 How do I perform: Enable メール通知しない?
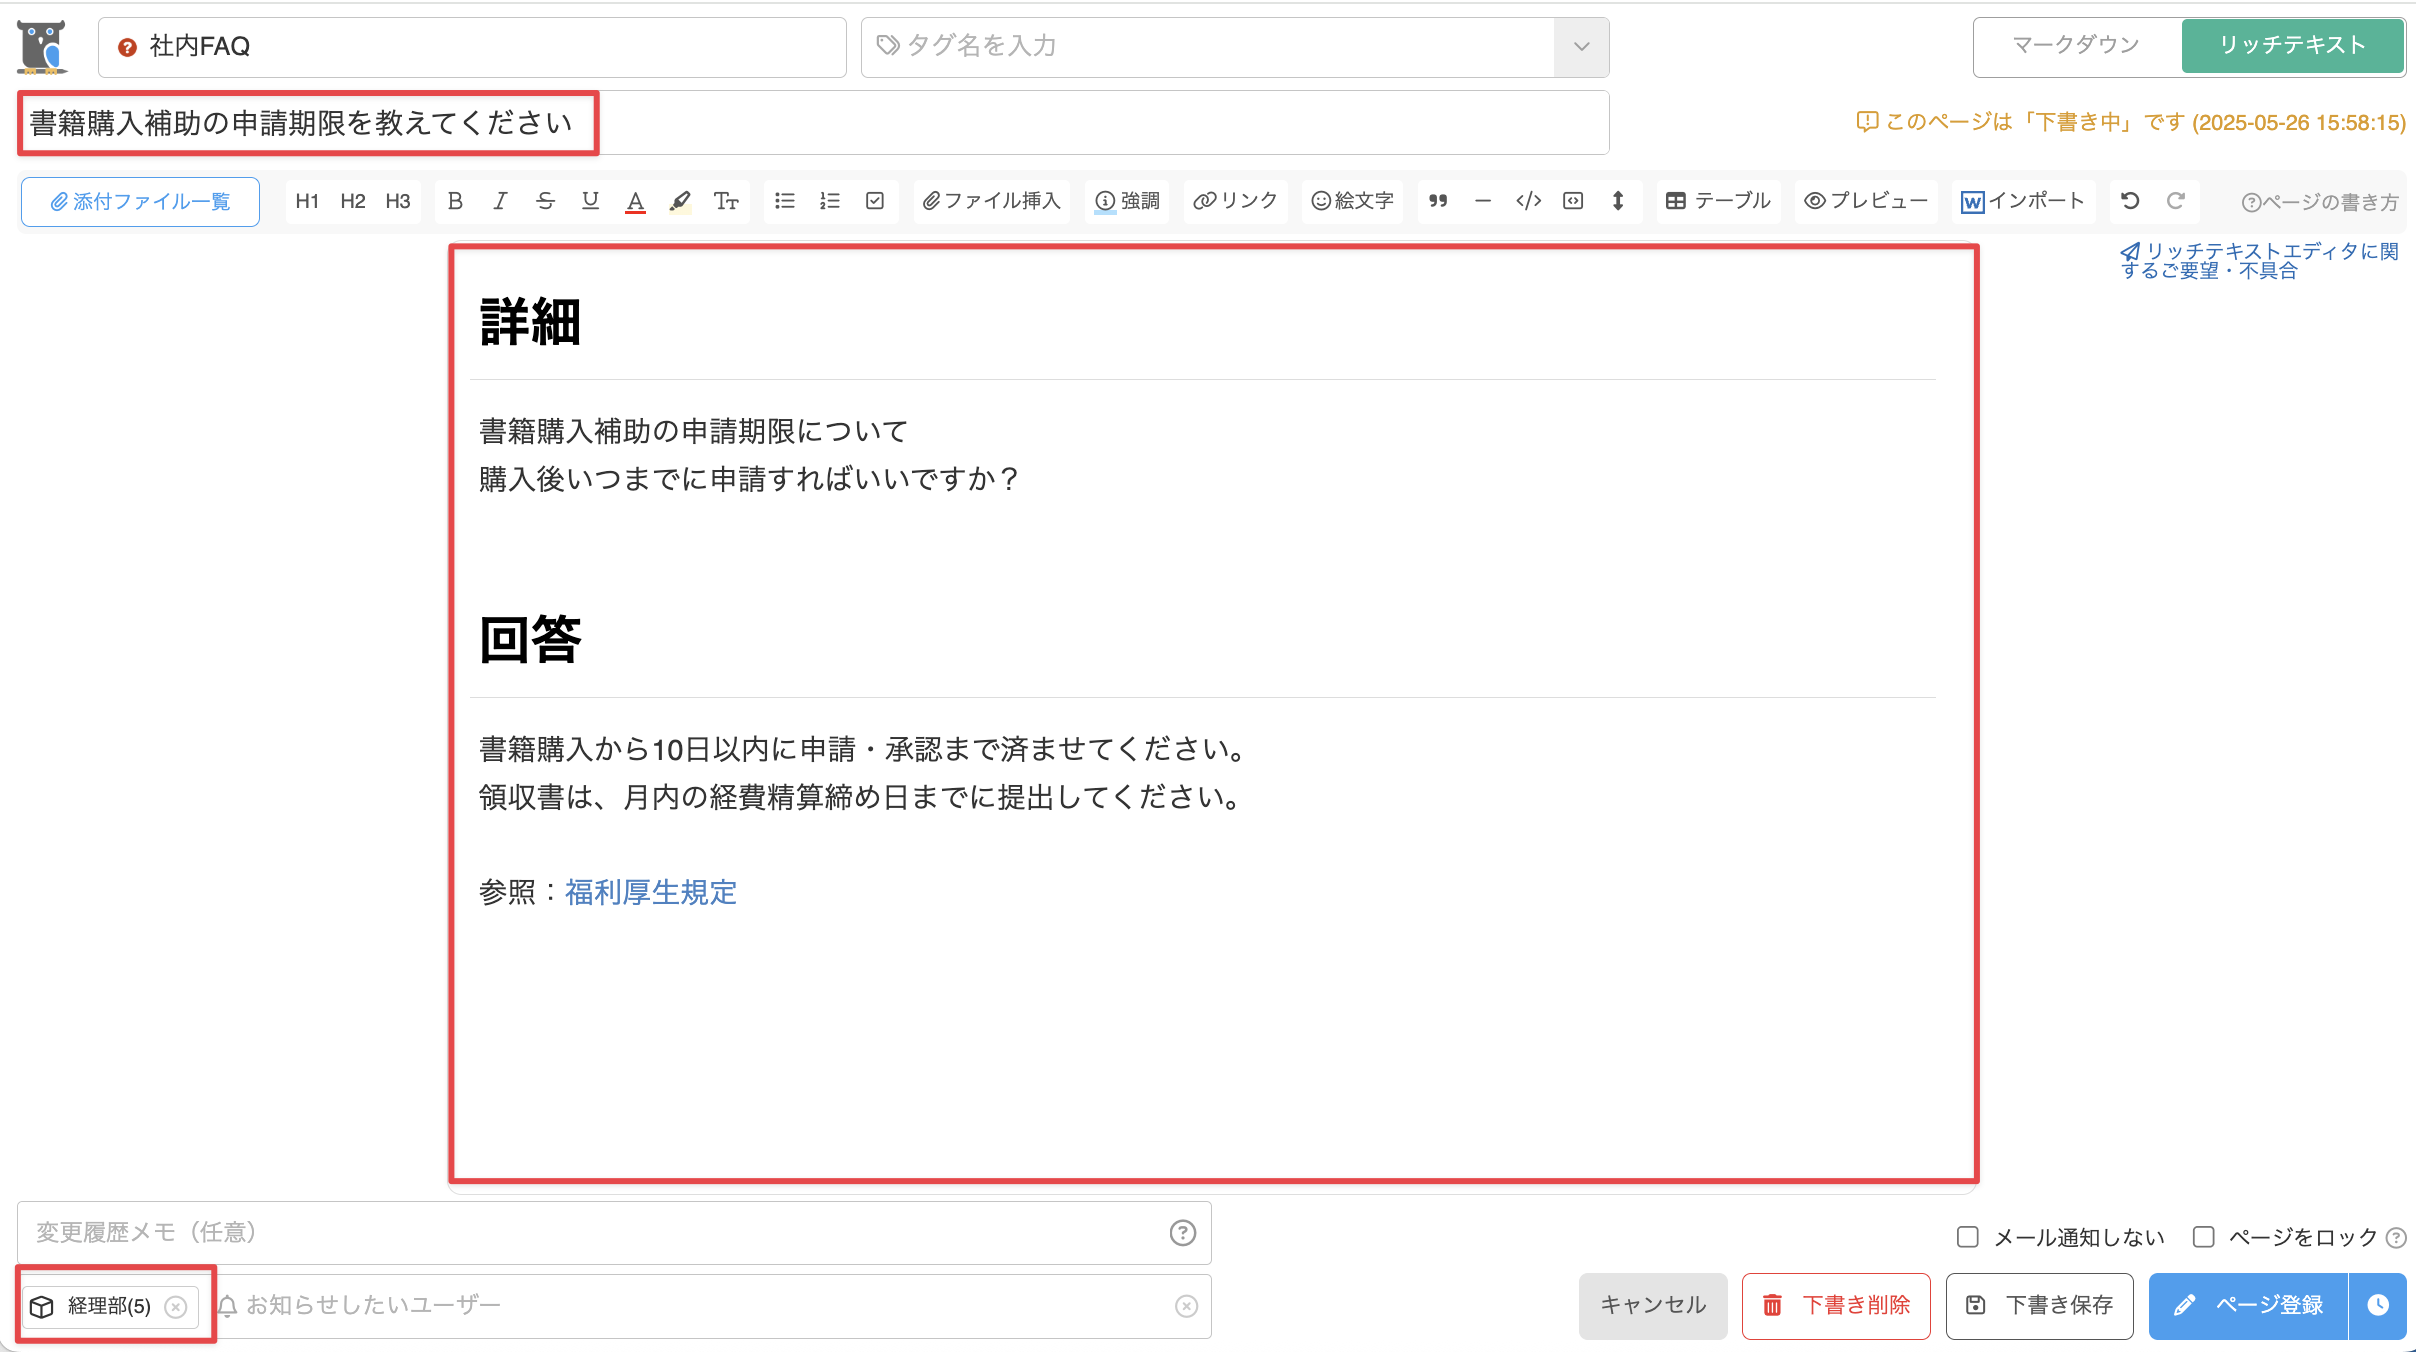1966,1237
